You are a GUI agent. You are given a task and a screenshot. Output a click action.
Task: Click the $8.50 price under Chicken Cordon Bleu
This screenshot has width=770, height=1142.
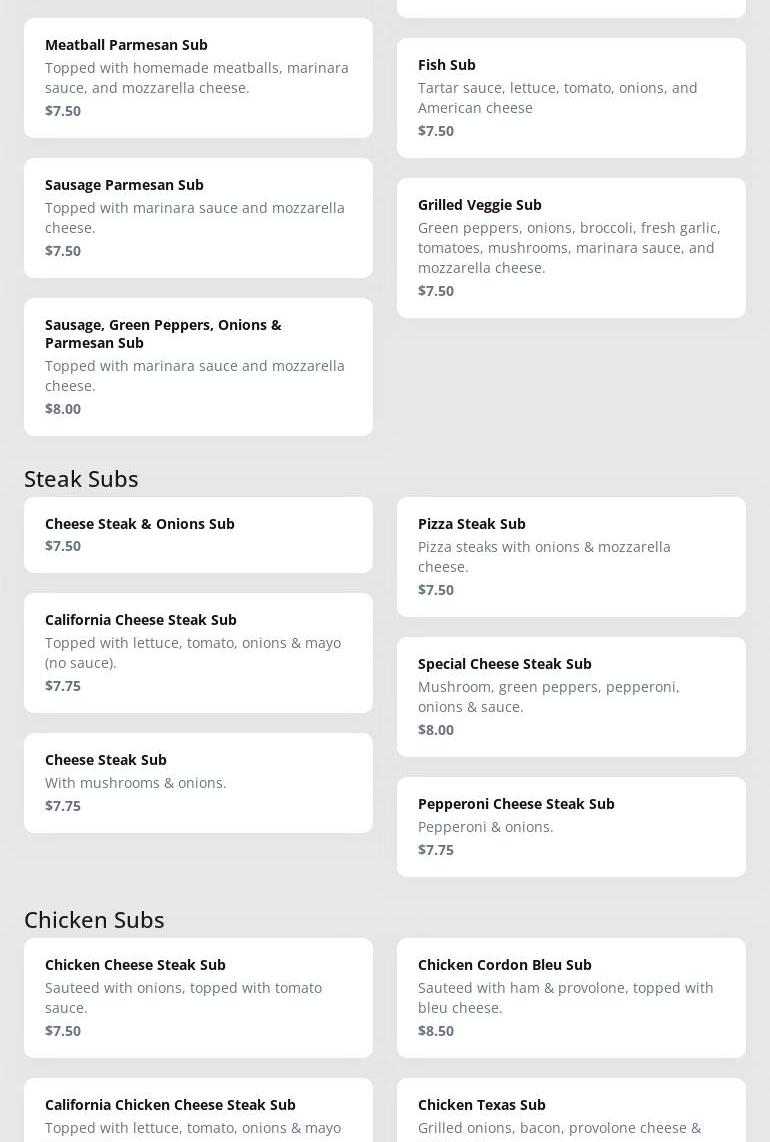pos(436,1031)
